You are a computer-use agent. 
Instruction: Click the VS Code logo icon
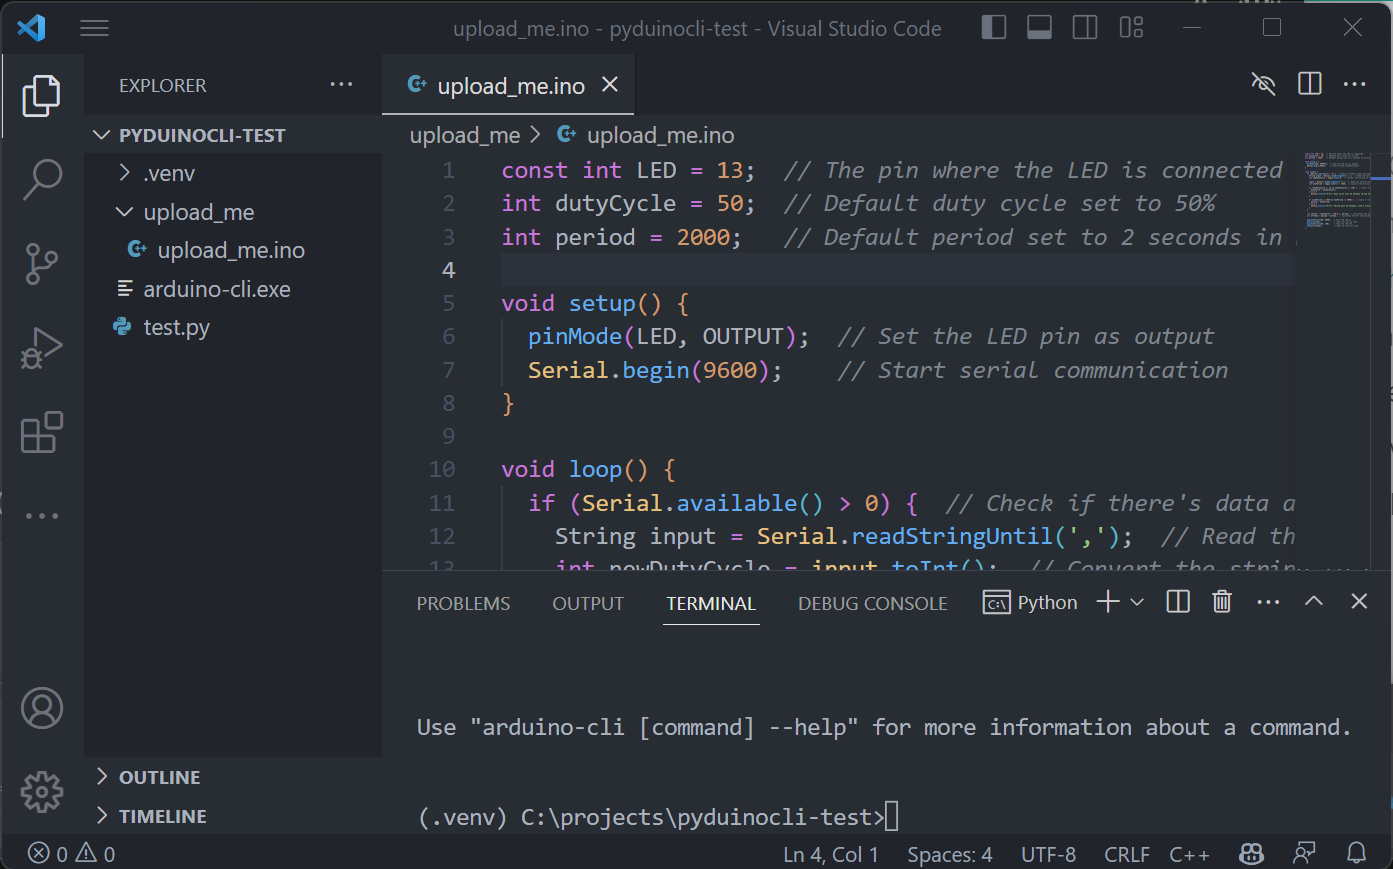point(31,27)
